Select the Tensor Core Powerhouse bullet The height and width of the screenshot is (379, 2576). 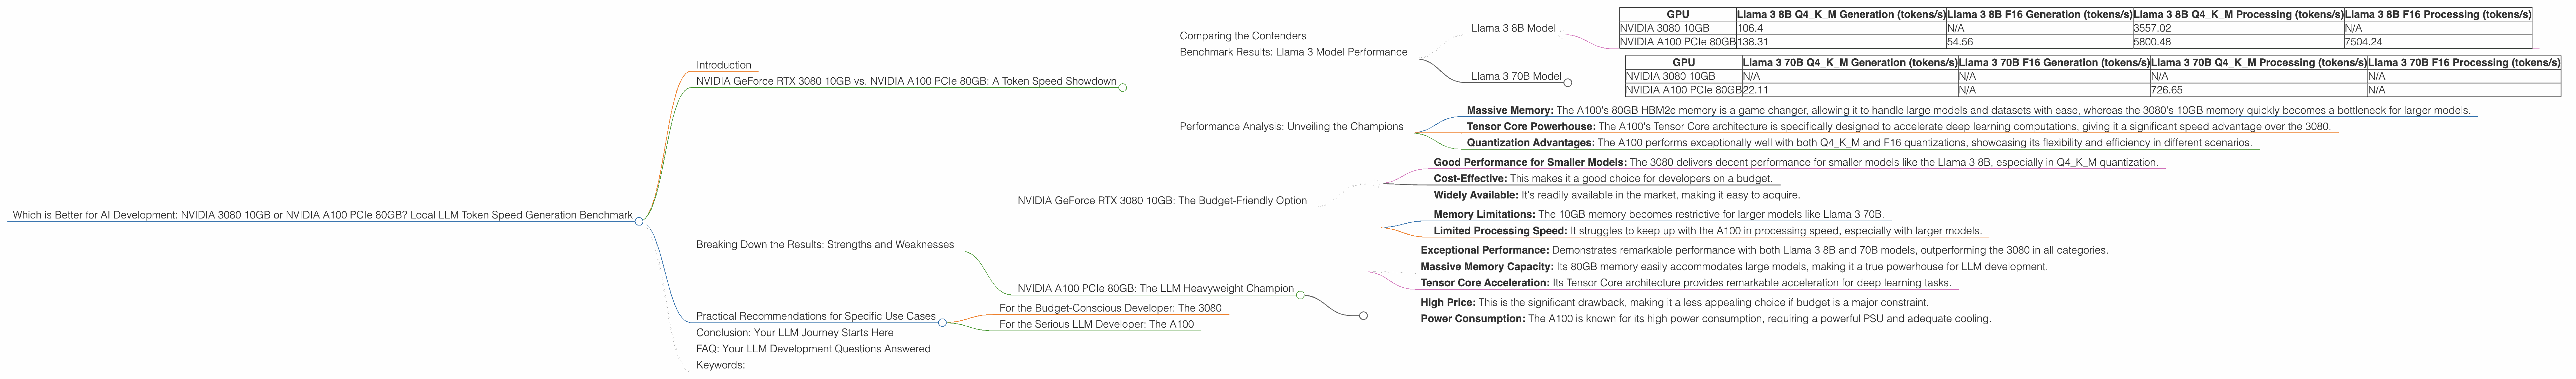pos(1898,127)
